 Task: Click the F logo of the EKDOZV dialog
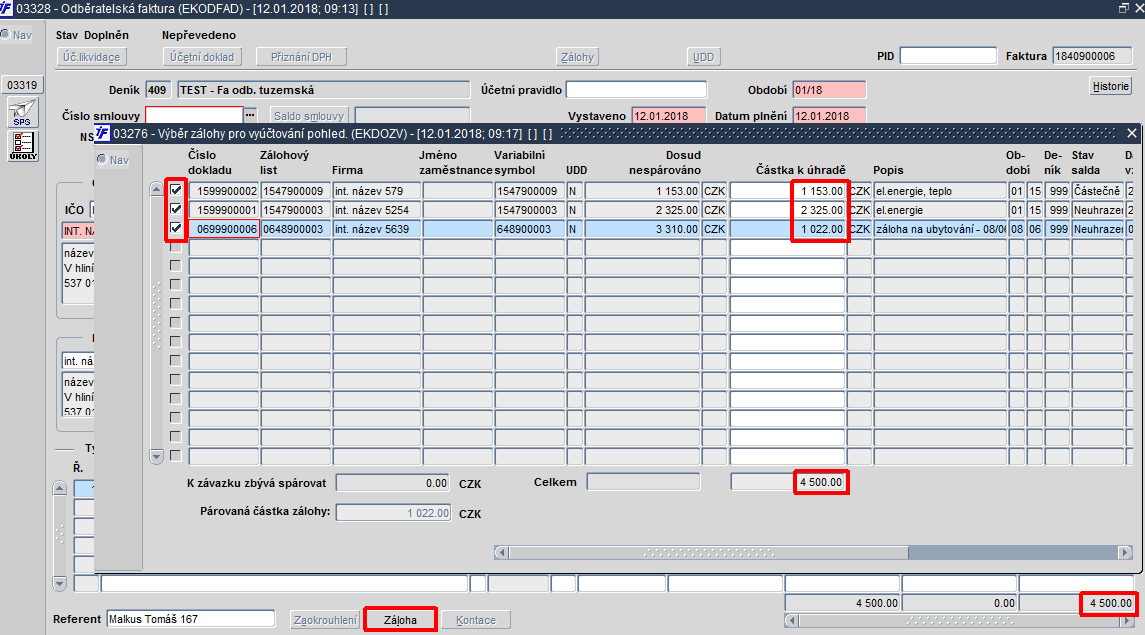[102, 134]
